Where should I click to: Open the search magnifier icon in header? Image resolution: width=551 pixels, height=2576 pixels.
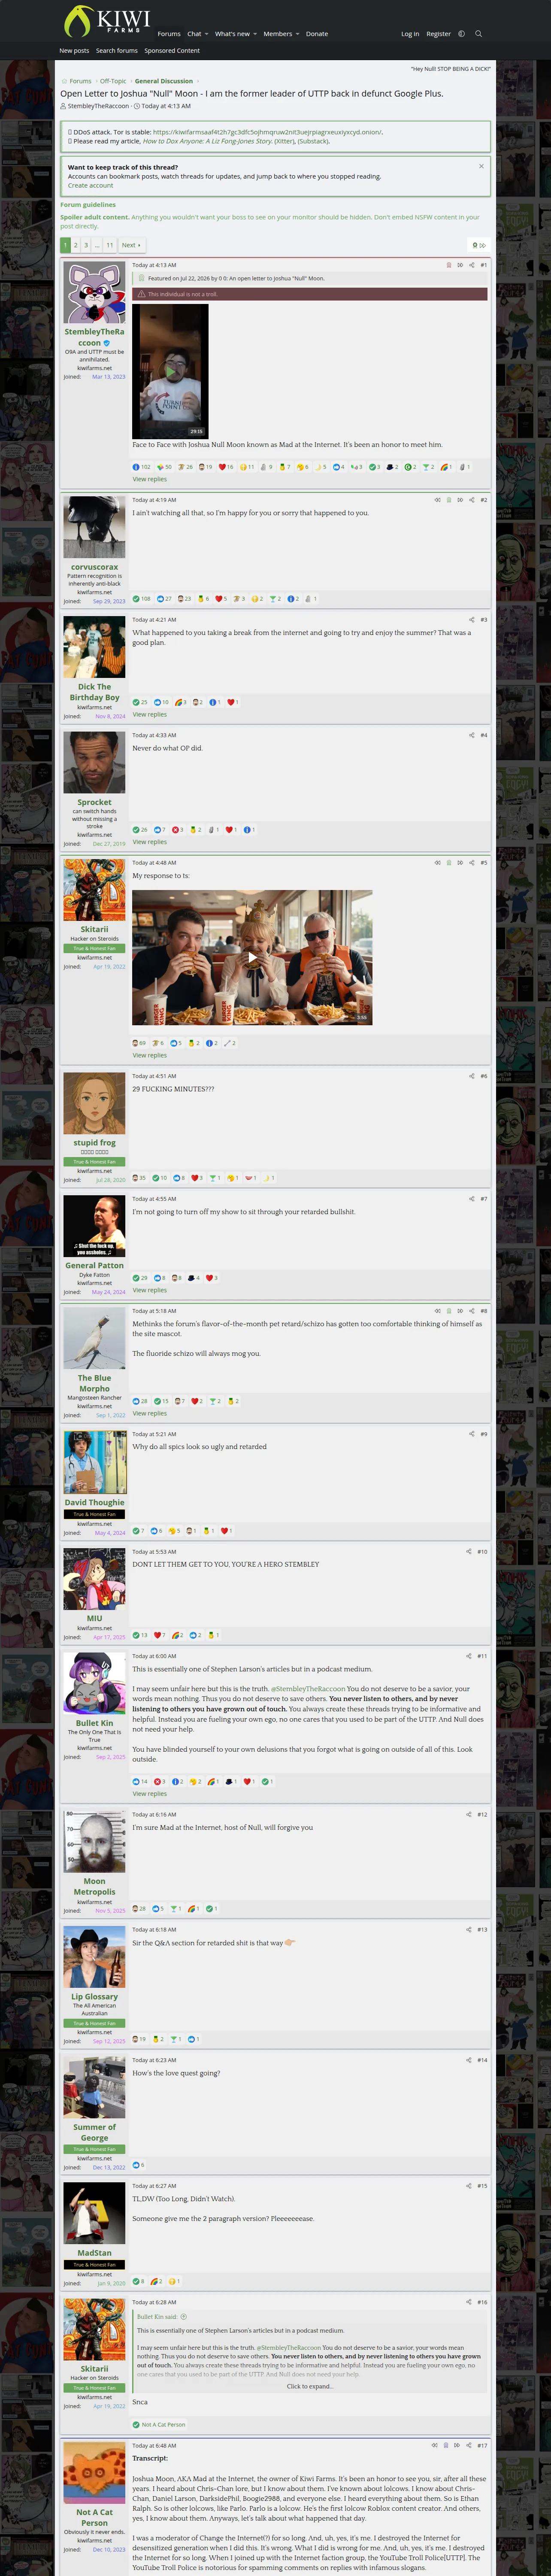[478, 34]
